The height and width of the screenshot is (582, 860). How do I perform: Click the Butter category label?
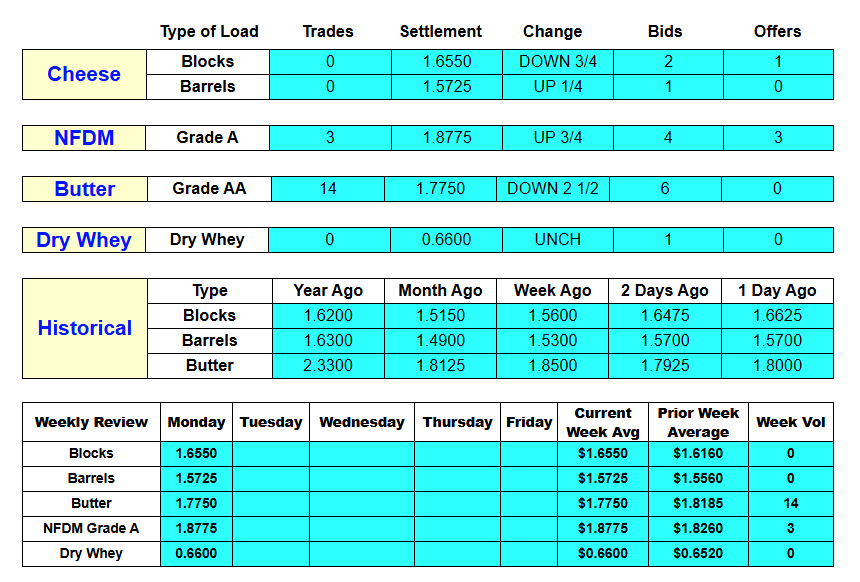pyautogui.click(x=84, y=189)
